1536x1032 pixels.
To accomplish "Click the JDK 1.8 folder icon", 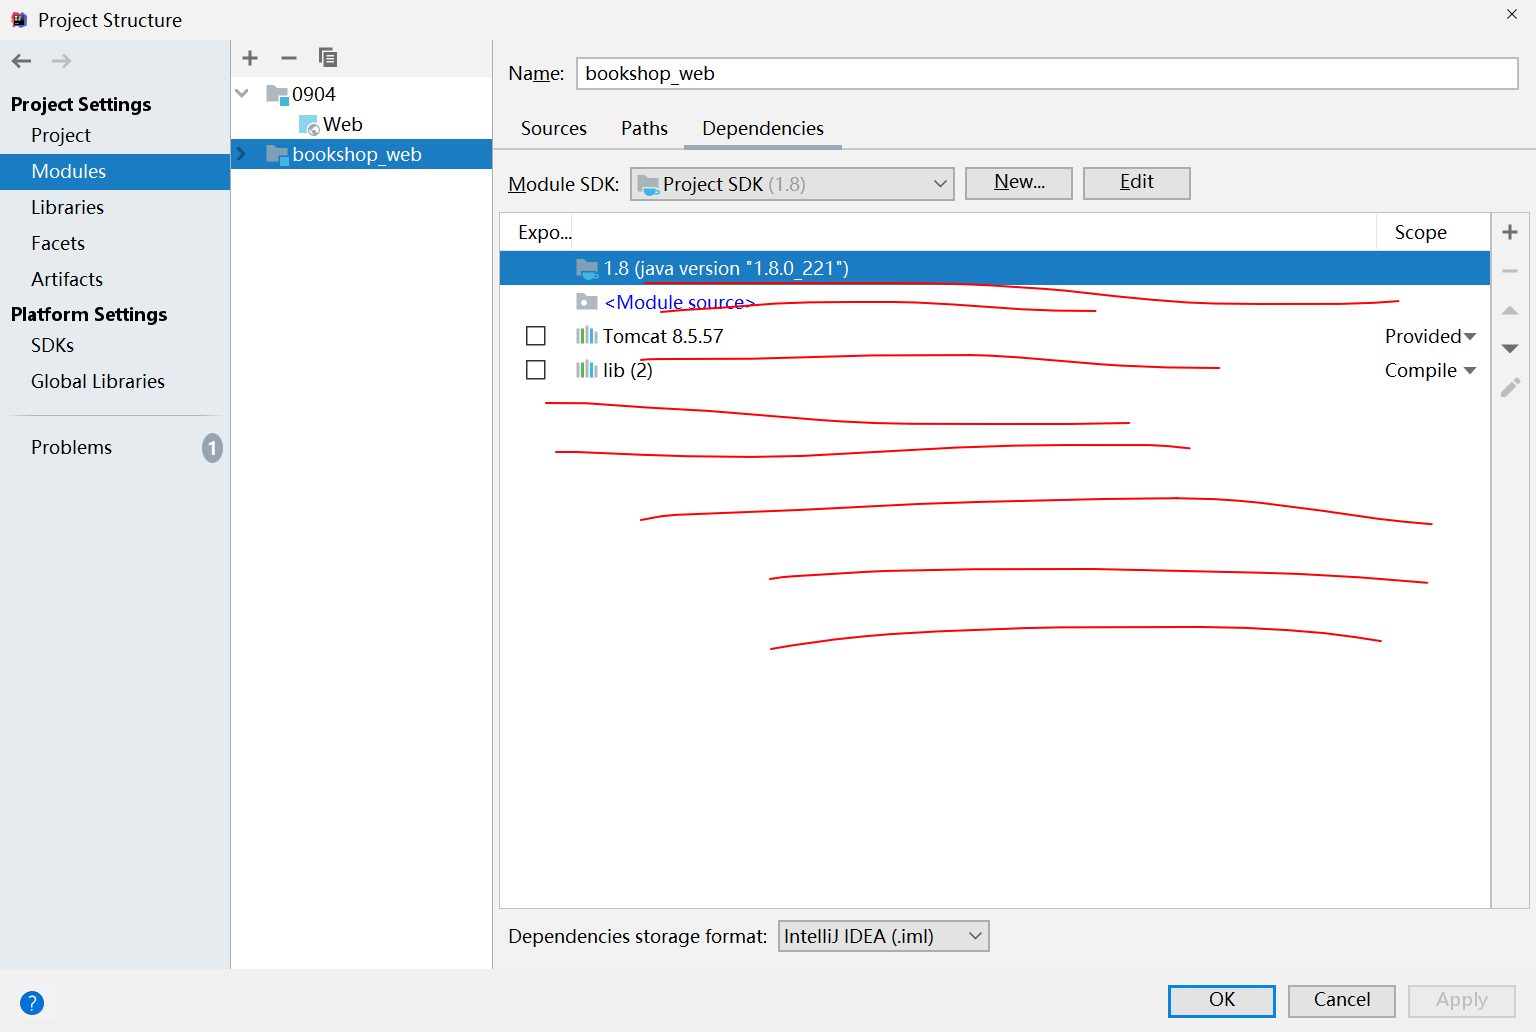I will 587,268.
